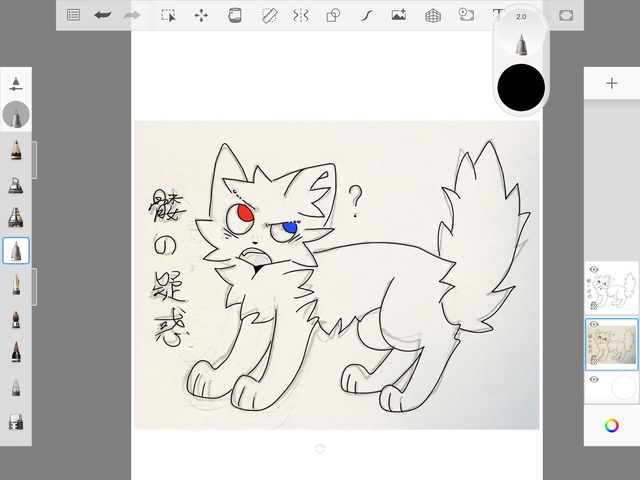Enable Predictive Stroke curve tool
Screen dimensions: 640x480
click(x=366, y=15)
